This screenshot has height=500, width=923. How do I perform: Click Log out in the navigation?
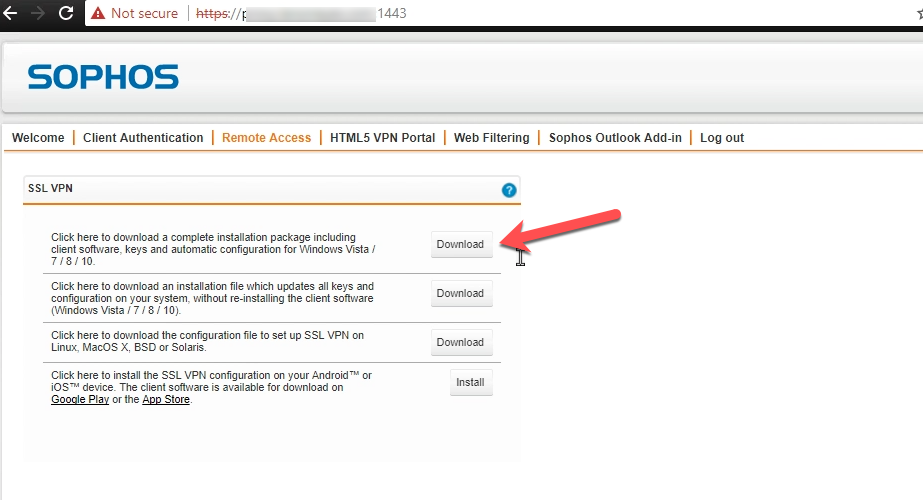point(722,138)
